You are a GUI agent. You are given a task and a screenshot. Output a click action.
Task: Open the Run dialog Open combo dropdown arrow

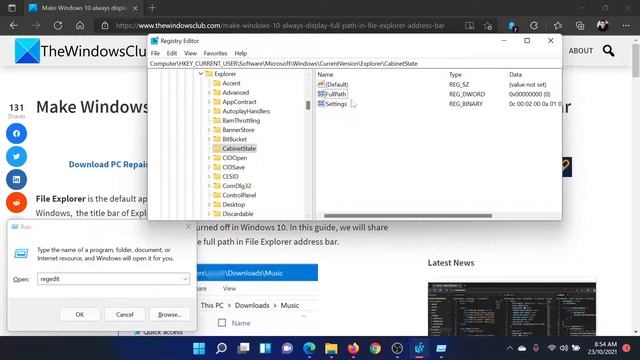coord(185,279)
